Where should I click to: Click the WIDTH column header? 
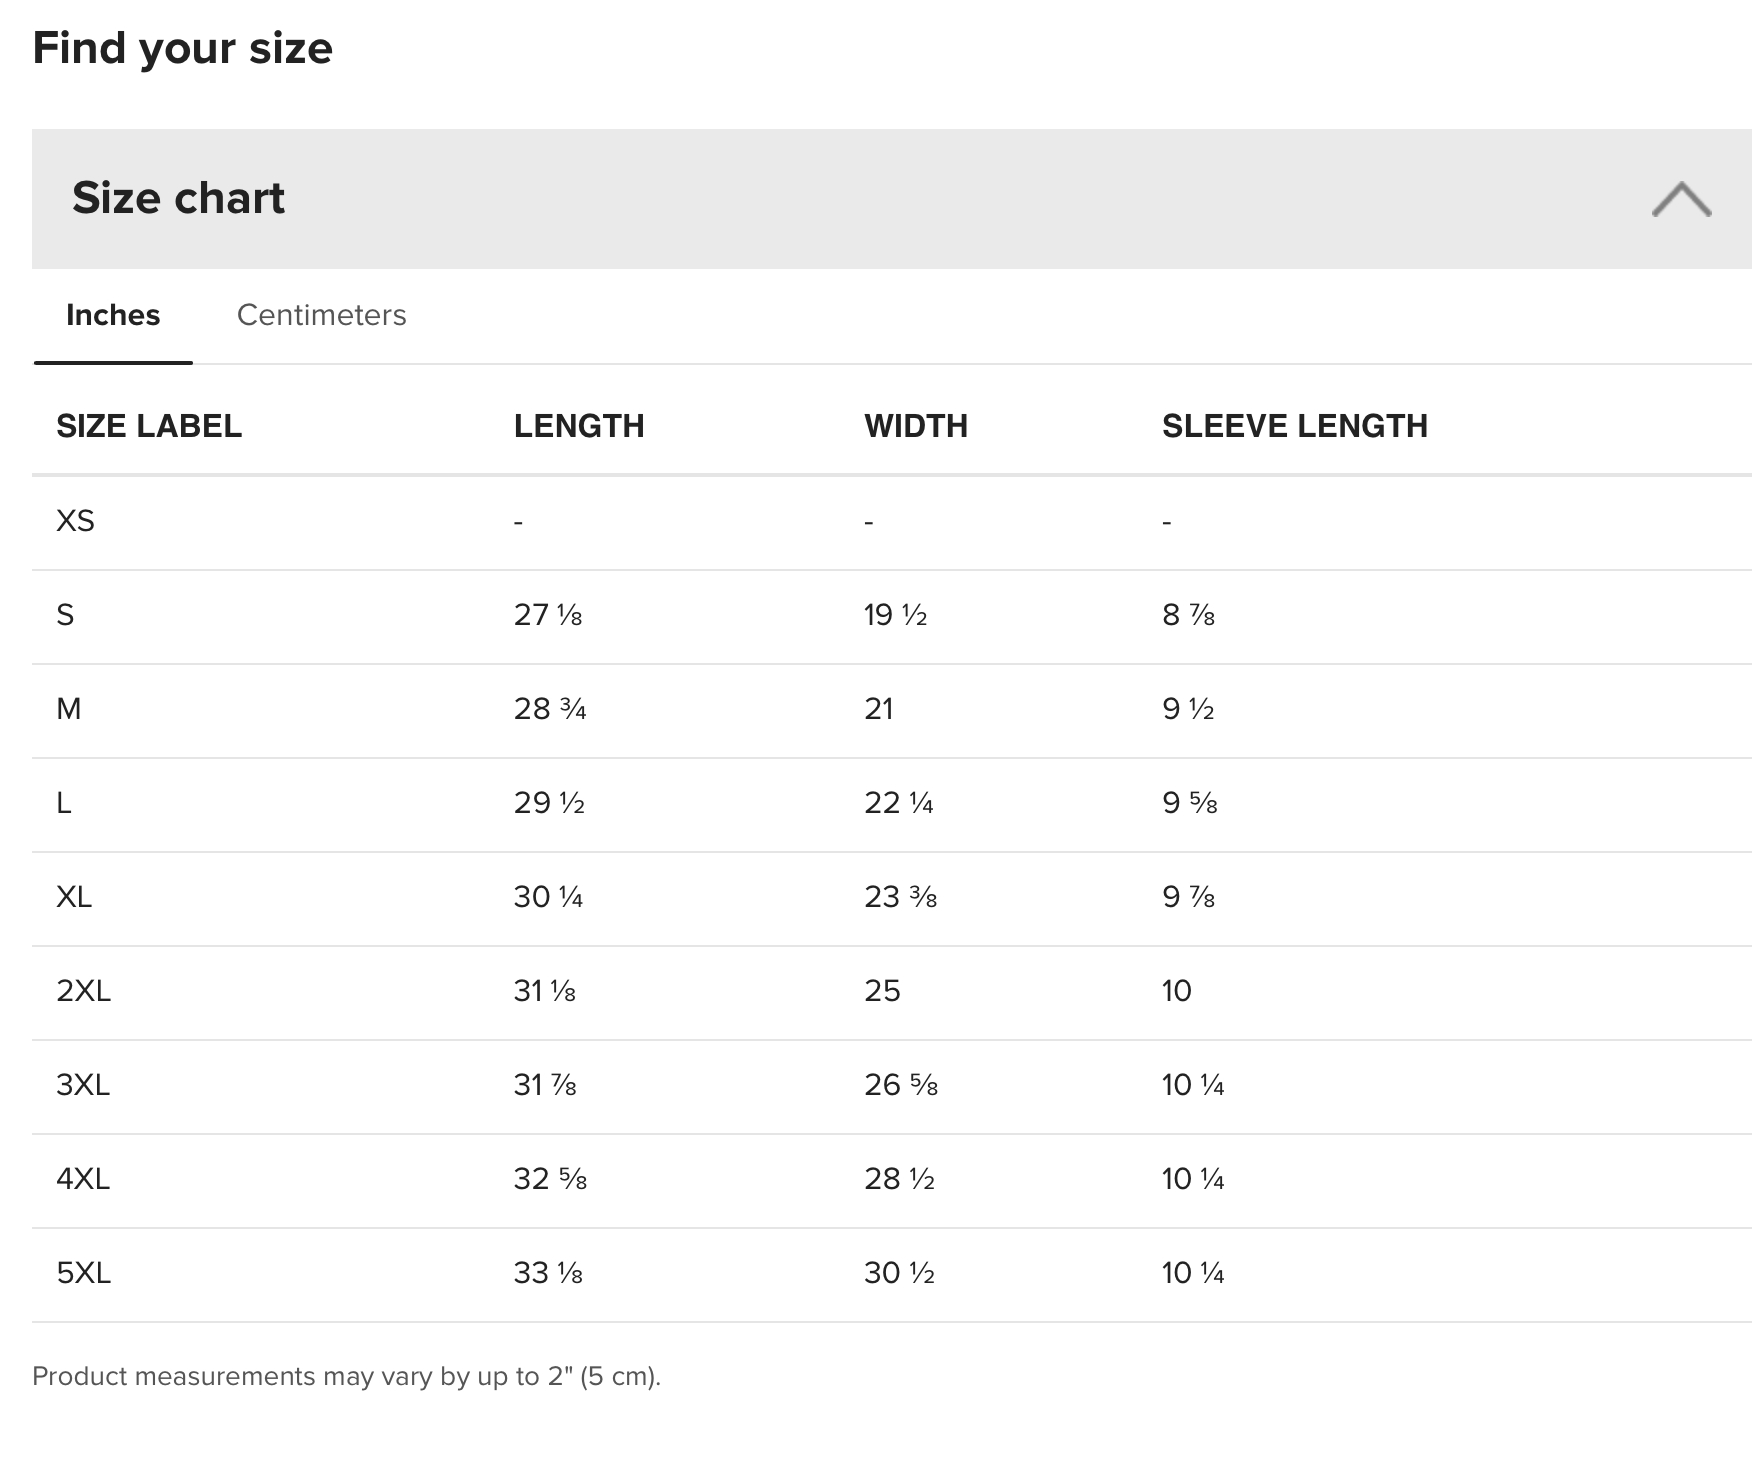point(916,426)
